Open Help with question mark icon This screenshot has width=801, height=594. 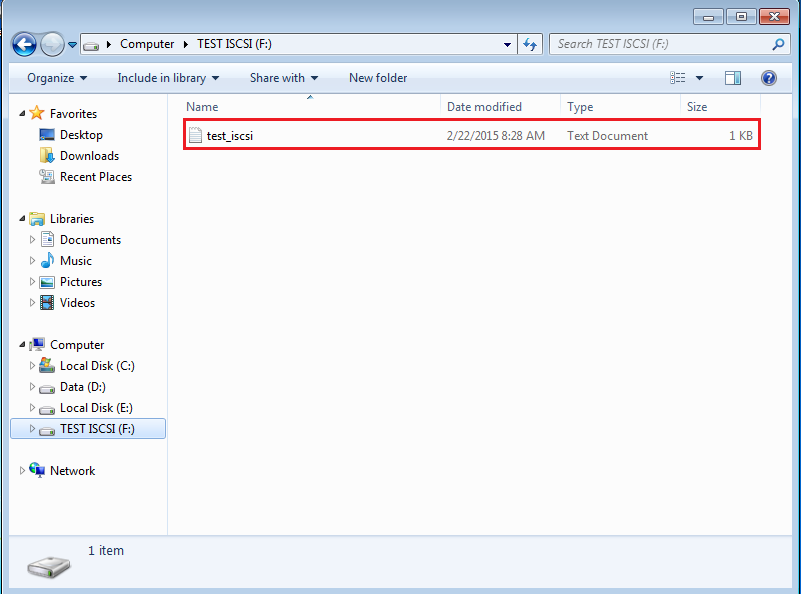768,78
